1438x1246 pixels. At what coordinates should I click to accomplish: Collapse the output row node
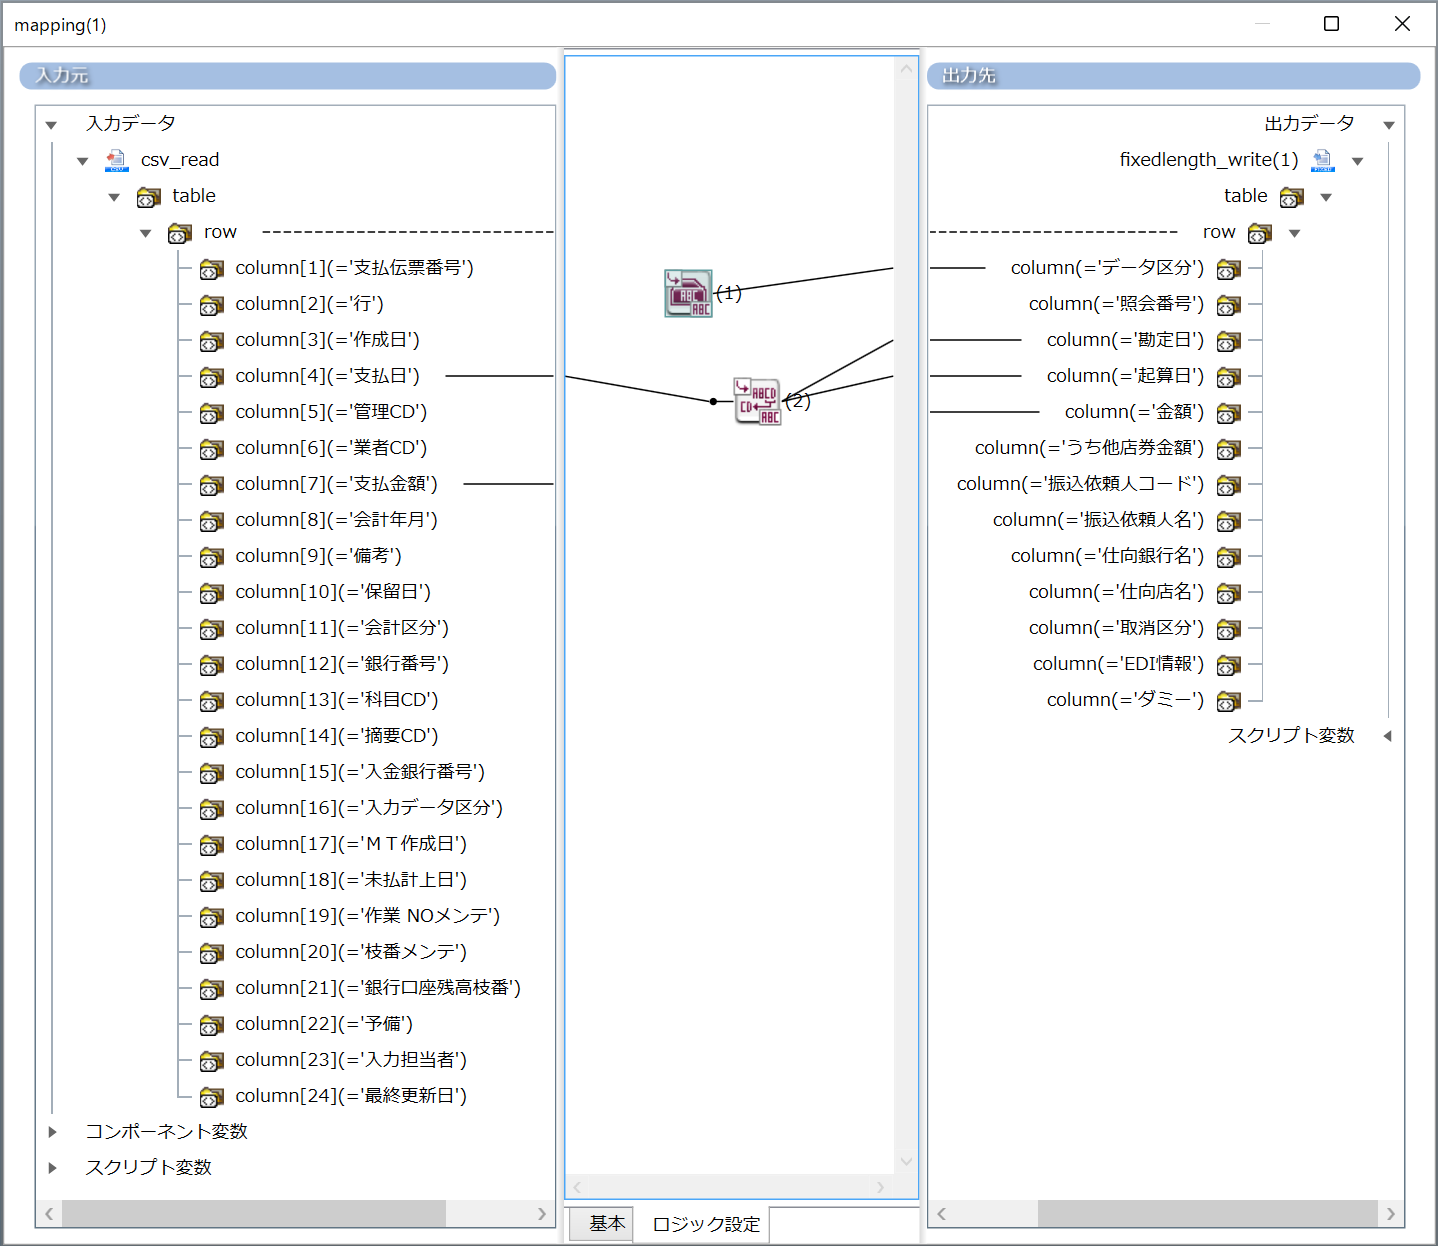(x=1294, y=233)
